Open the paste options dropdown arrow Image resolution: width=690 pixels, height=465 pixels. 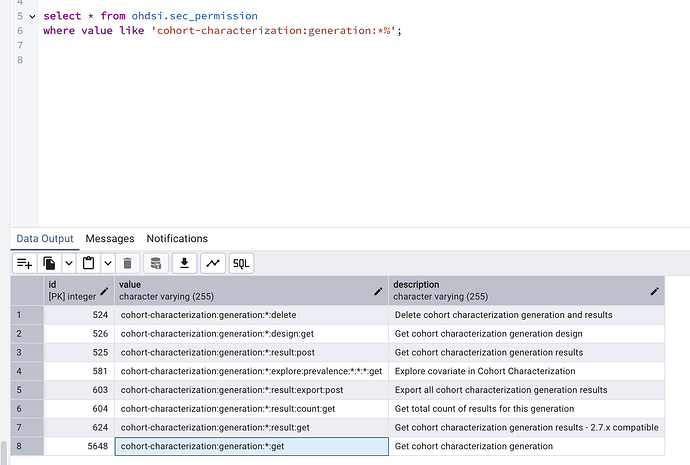coord(108,263)
